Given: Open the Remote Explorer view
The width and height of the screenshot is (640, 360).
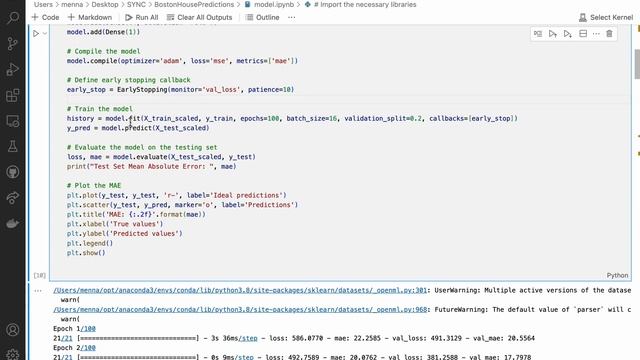Looking at the screenshot, I should (13, 121).
